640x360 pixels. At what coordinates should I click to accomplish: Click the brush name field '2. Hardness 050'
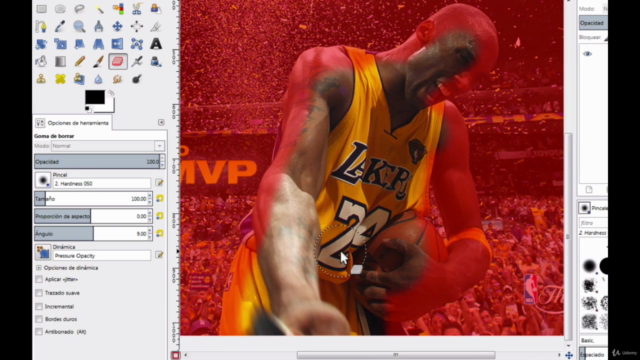pos(102,184)
